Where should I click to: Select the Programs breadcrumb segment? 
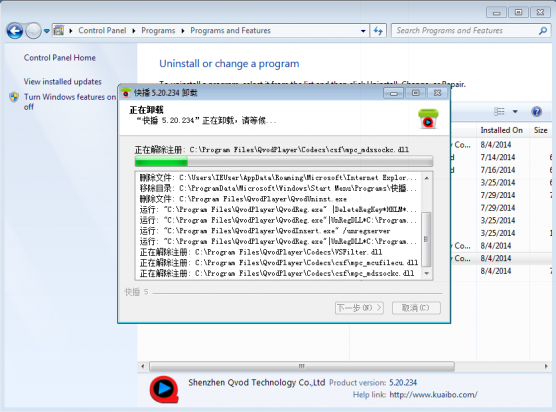[x=158, y=30]
